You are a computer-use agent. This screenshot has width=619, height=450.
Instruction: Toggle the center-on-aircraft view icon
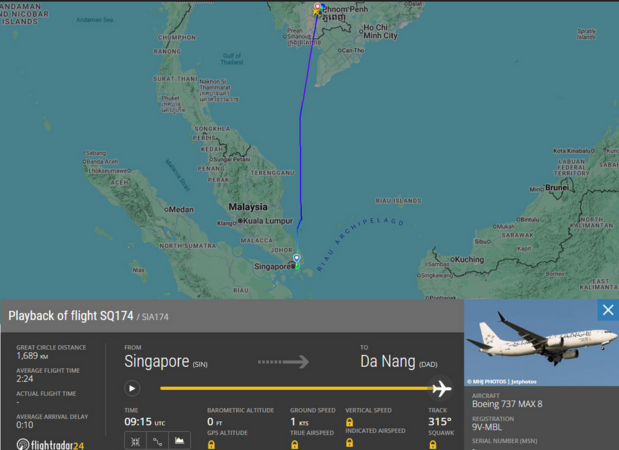point(135,441)
